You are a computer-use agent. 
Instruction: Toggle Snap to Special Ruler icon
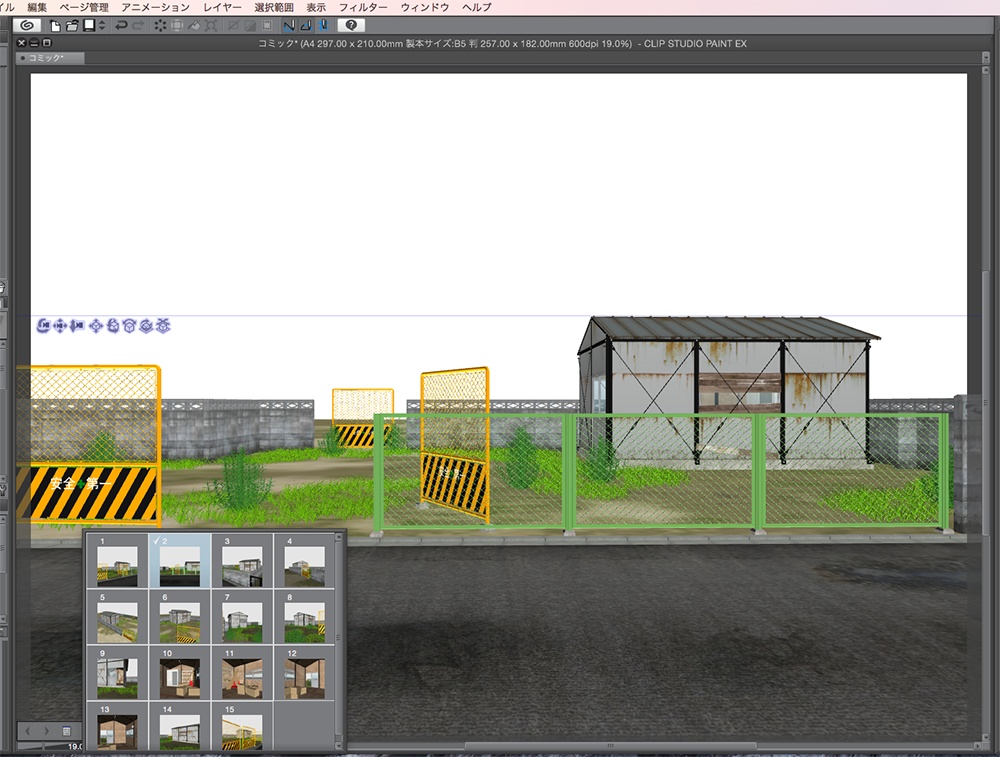click(x=306, y=26)
